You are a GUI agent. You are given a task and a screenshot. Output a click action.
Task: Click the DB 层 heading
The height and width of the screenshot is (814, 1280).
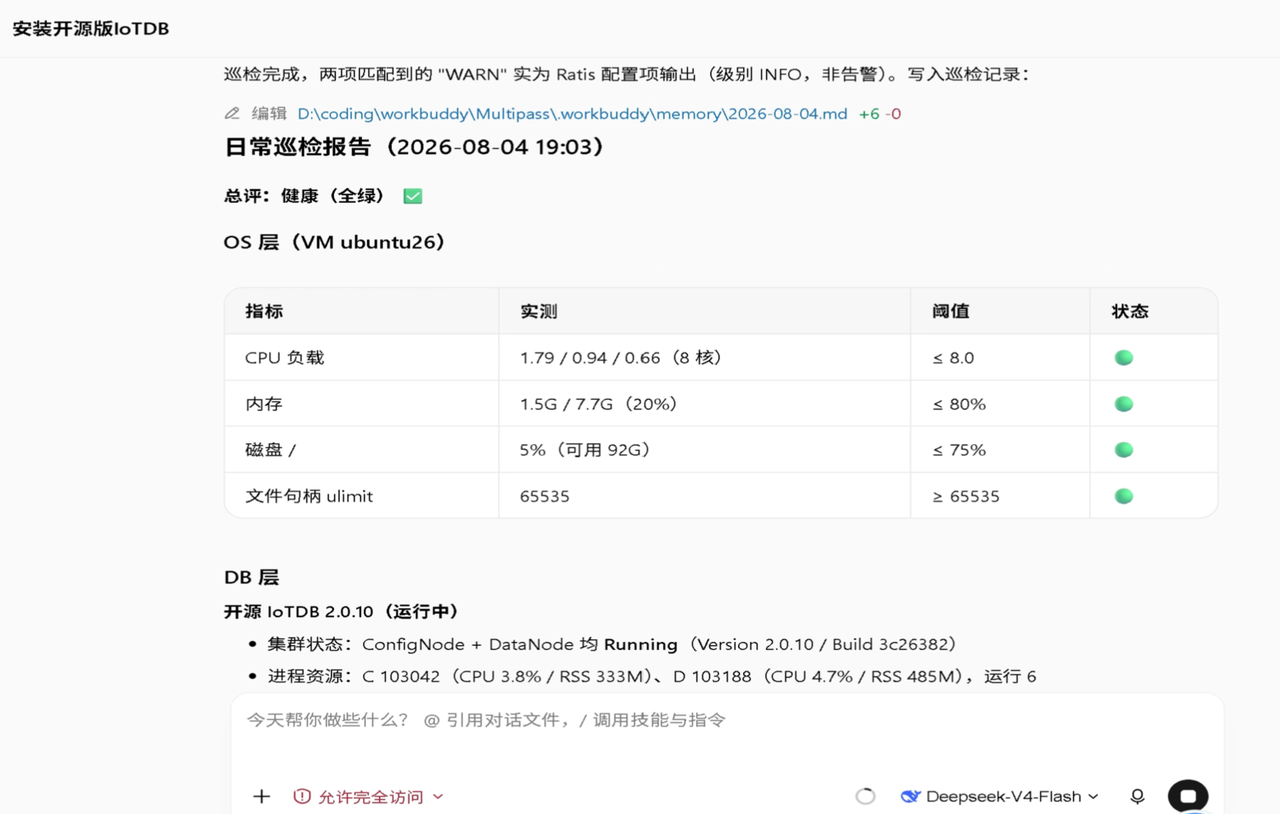[x=251, y=577]
